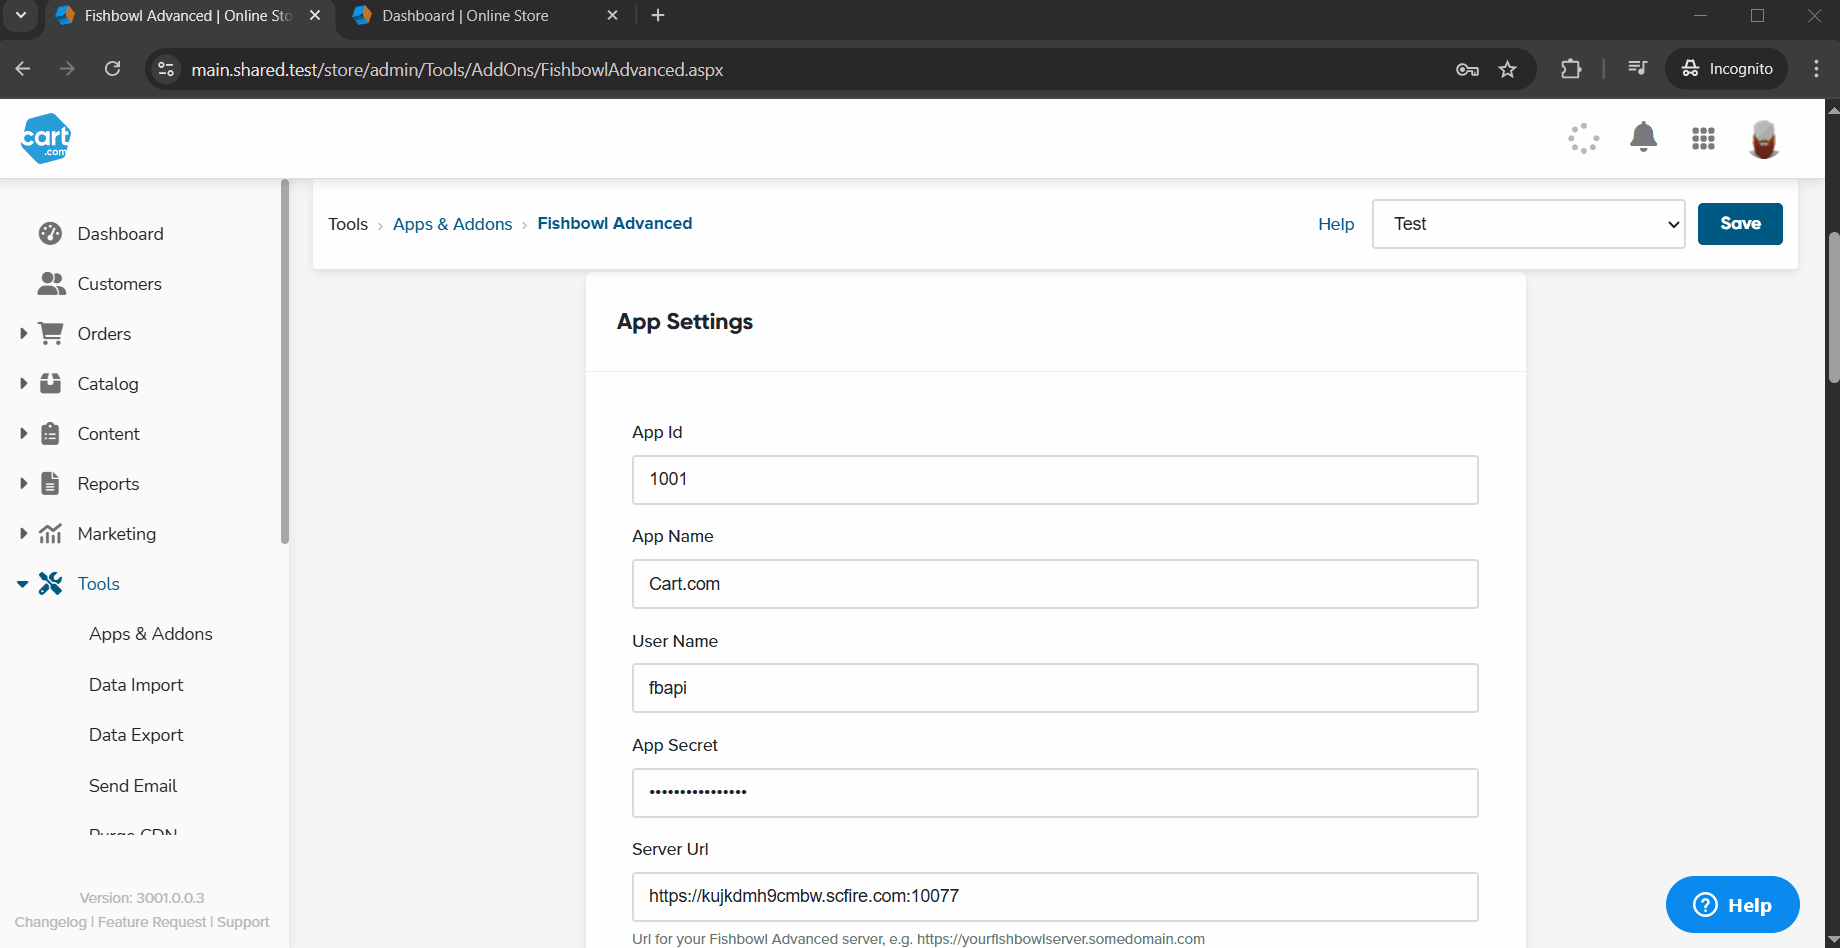Click into the App Secret field
The height and width of the screenshot is (948, 1840).
point(1055,793)
